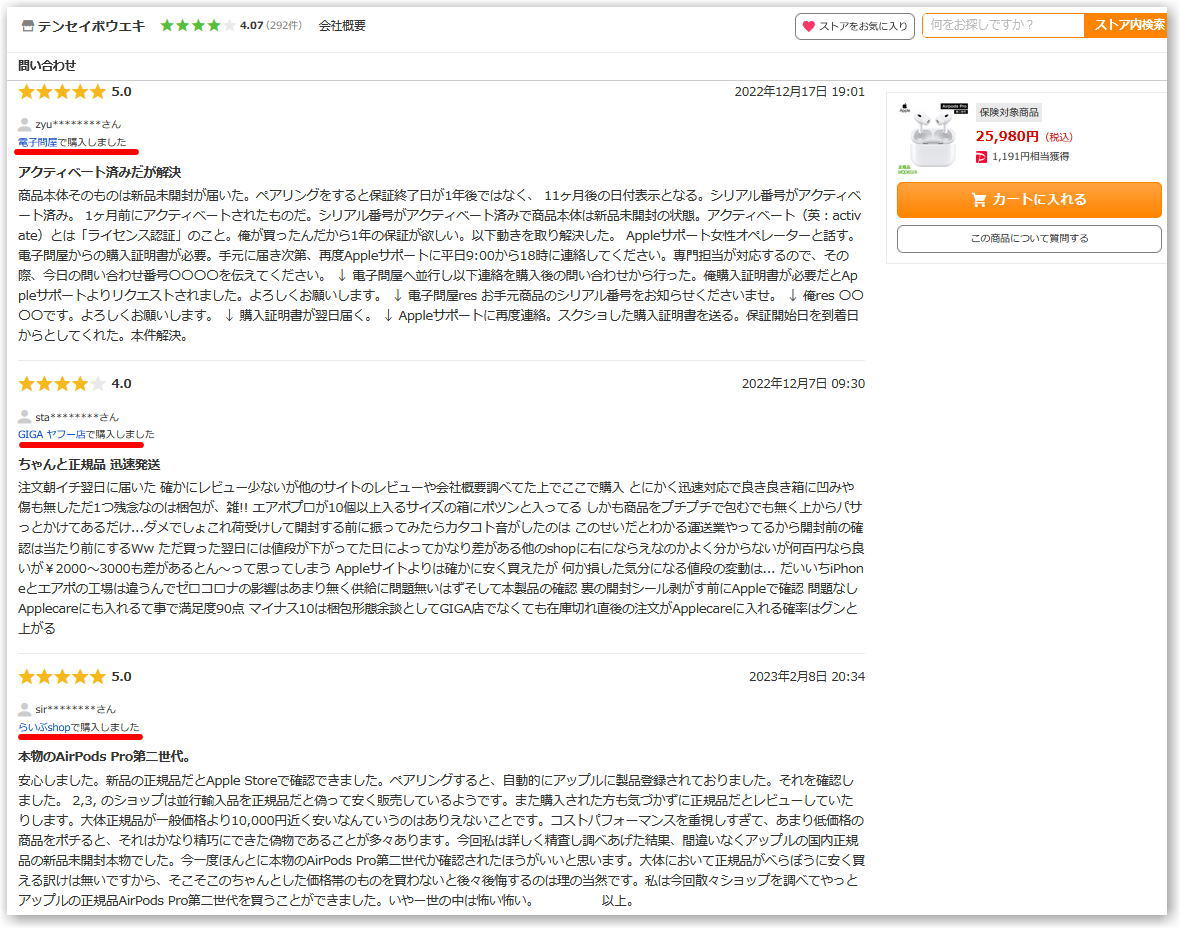
Task: Open the らいぶshop store link
Action: click(44, 727)
